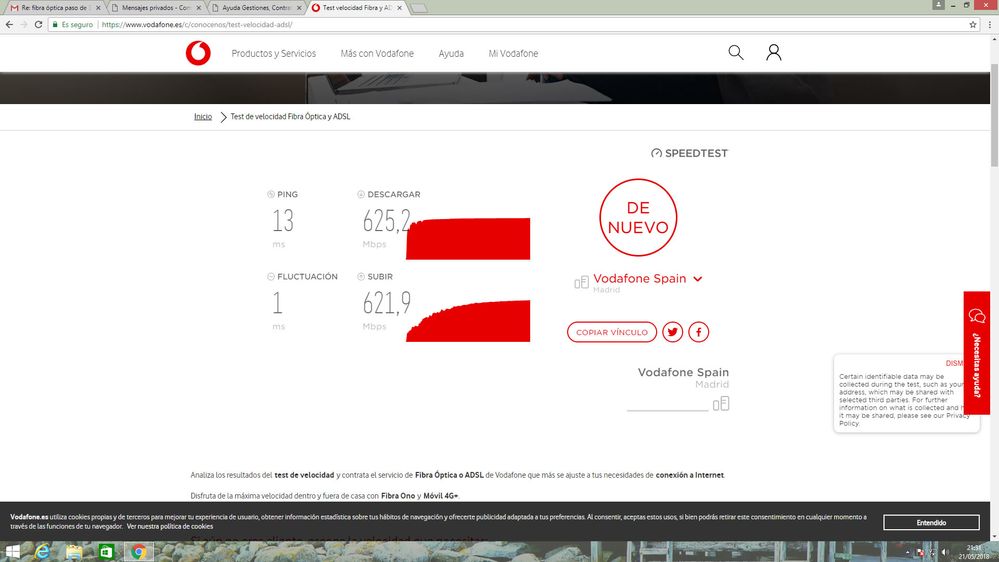
Task: Open the site search magnifier icon
Action: [736, 53]
